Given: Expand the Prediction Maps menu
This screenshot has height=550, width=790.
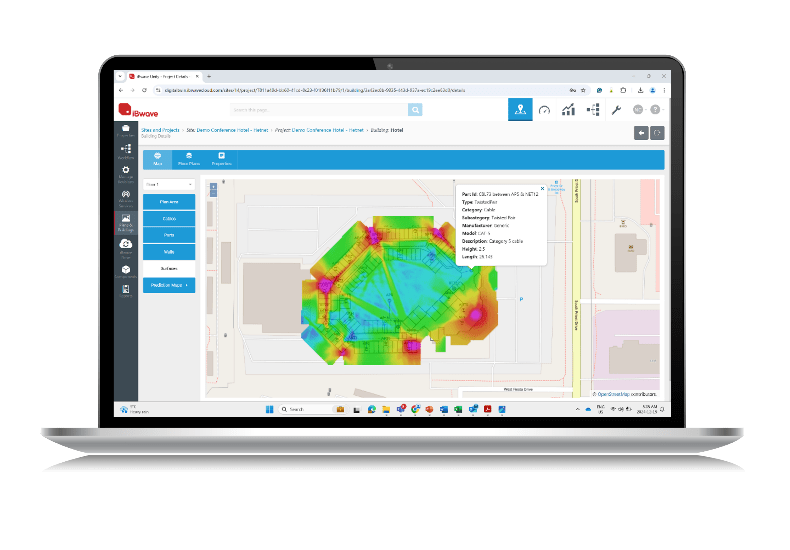Looking at the screenshot, I should click(169, 285).
